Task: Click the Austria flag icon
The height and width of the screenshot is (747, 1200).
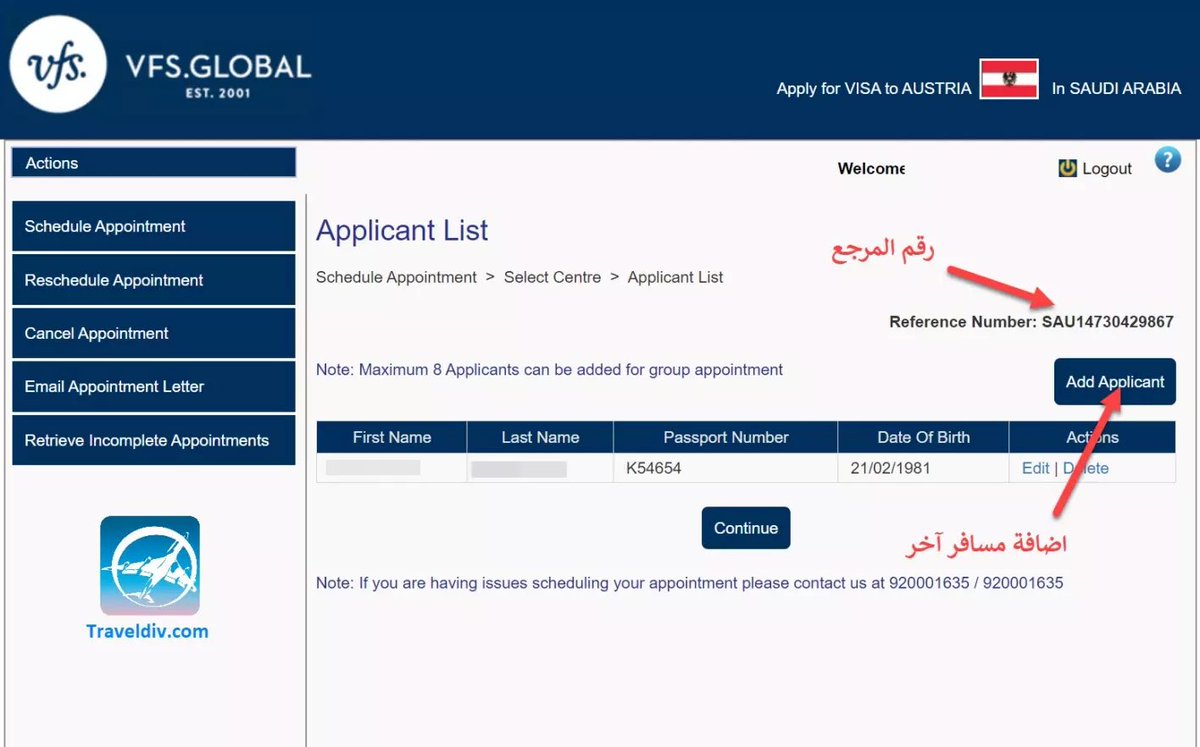Action: pyautogui.click(x=1008, y=79)
